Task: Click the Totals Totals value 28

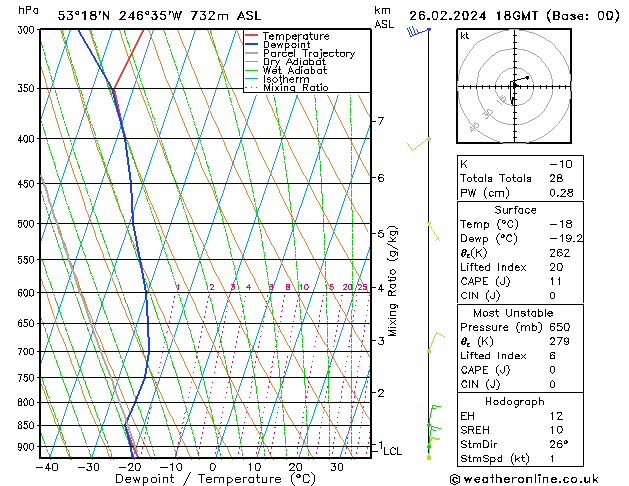Action: [556, 178]
